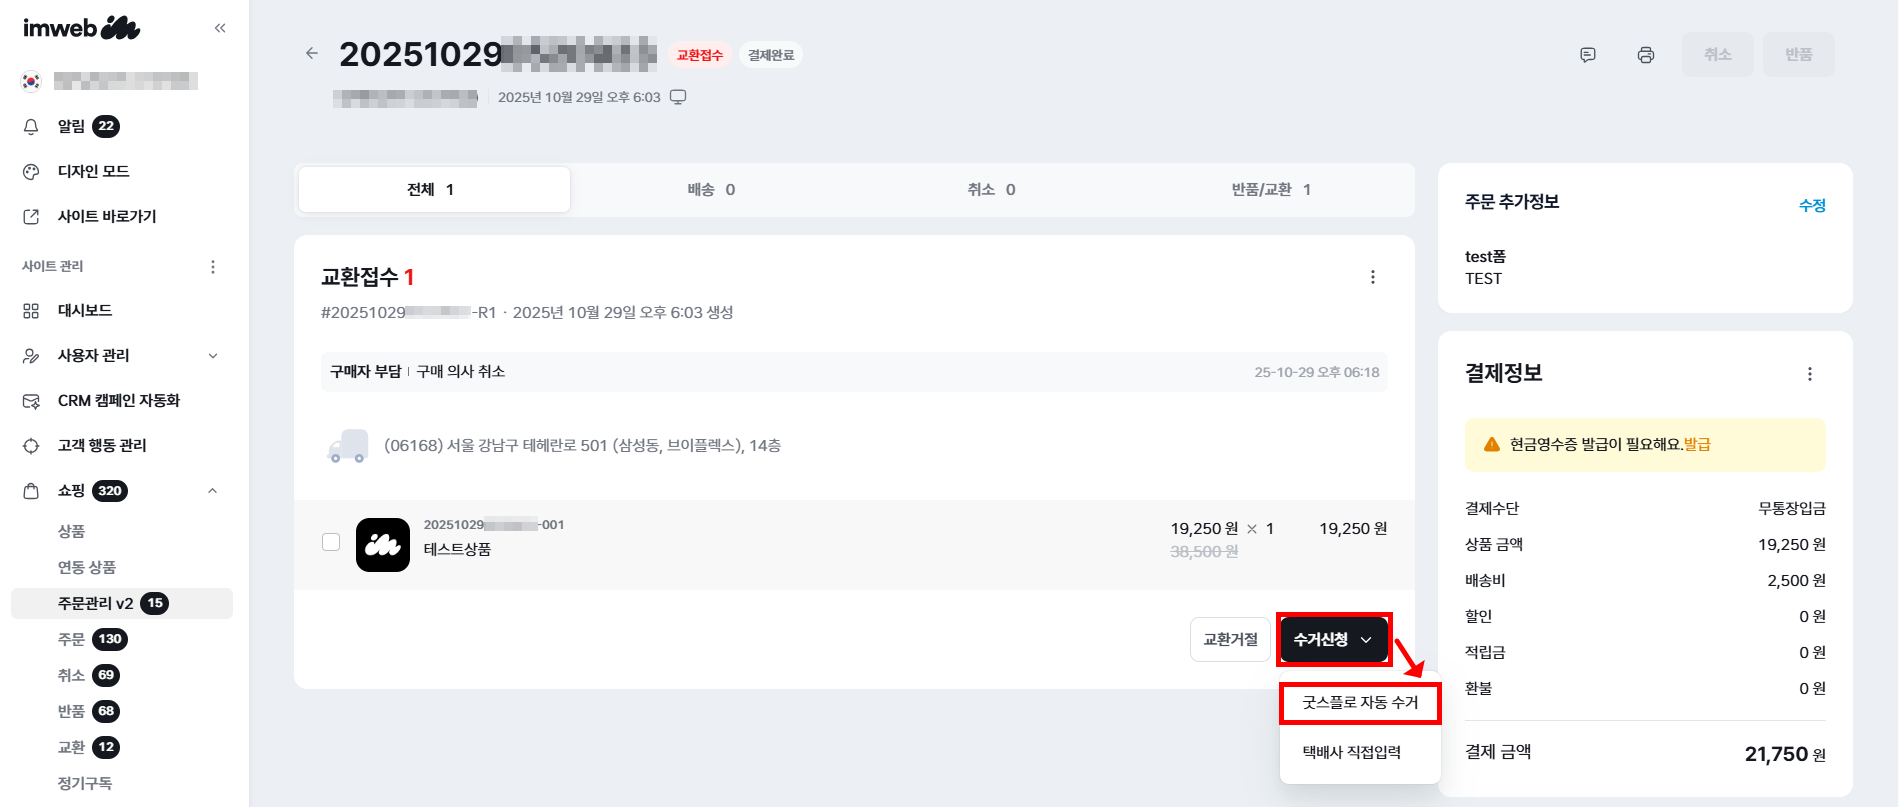1899x807 pixels.
Task: Click the imweb logo
Action: pos(81,28)
